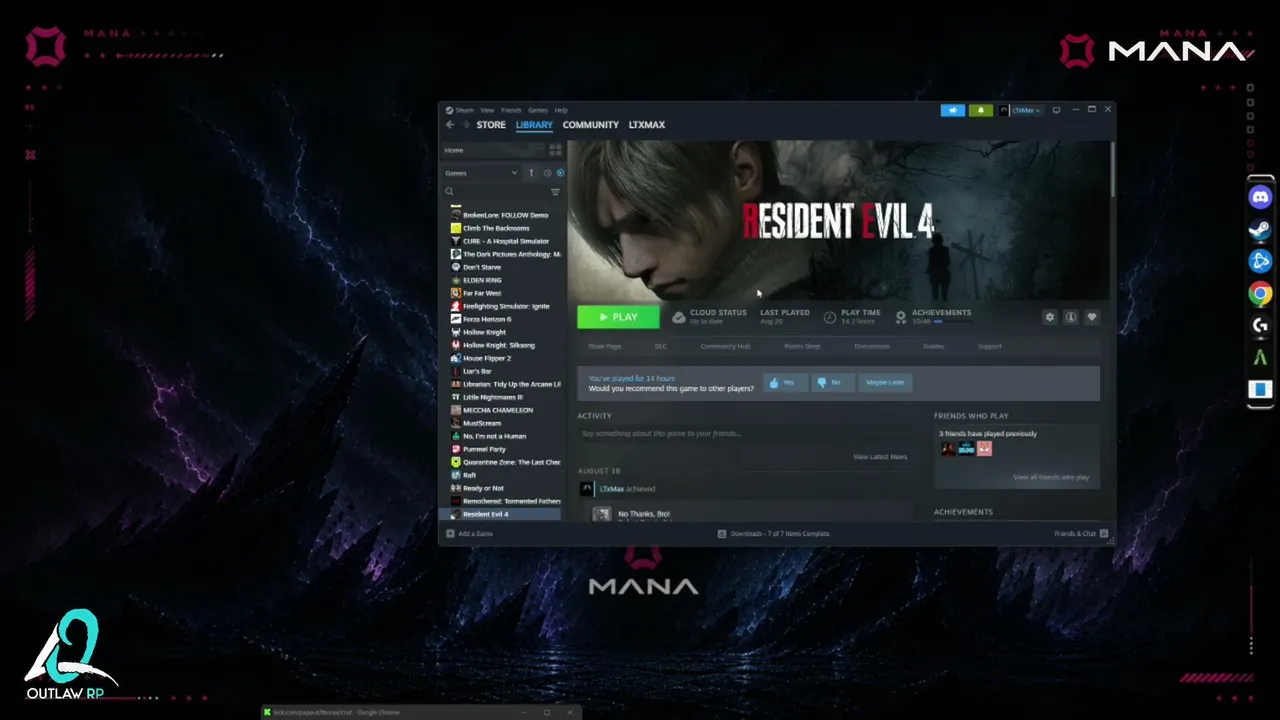Click the clock recent-activity icon in library sidebar
This screenshot has width=1280, height=720.
(547, 173)
